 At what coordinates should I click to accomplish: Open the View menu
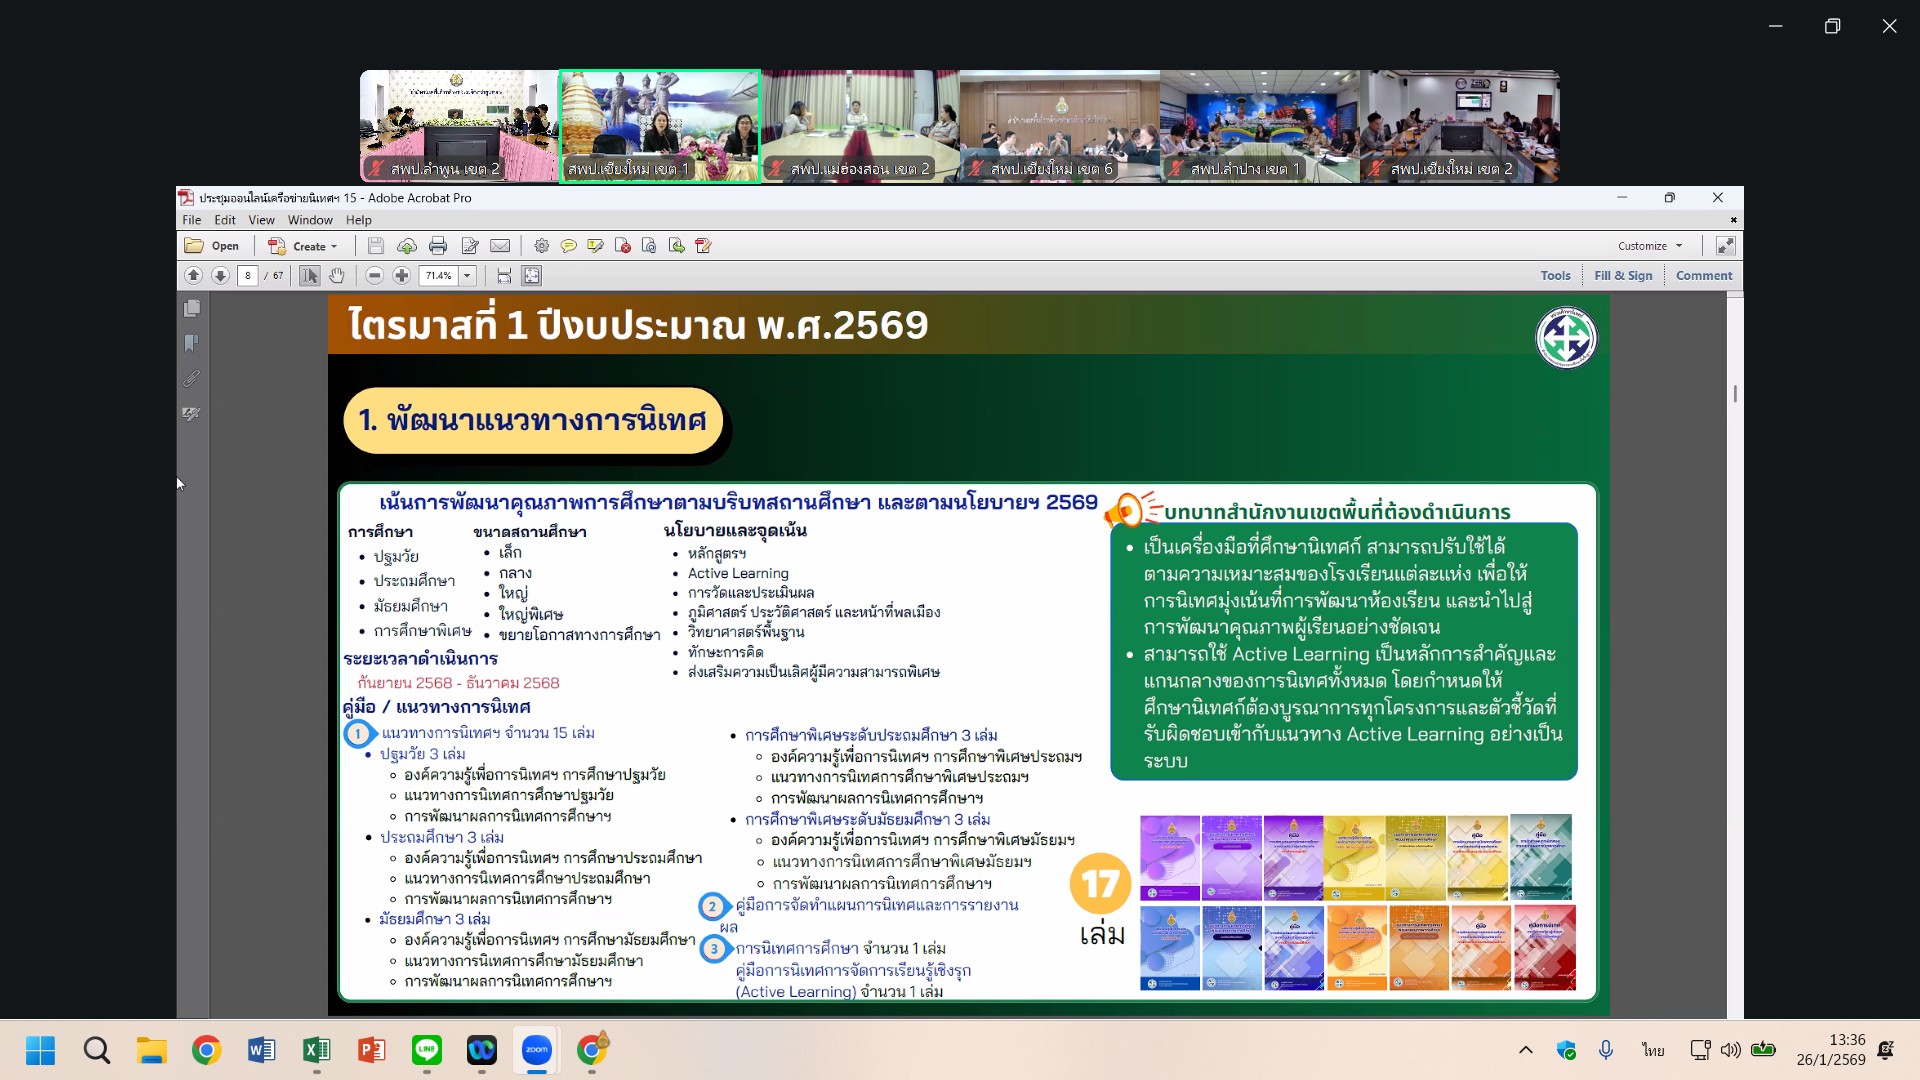[x=261, y=220]
